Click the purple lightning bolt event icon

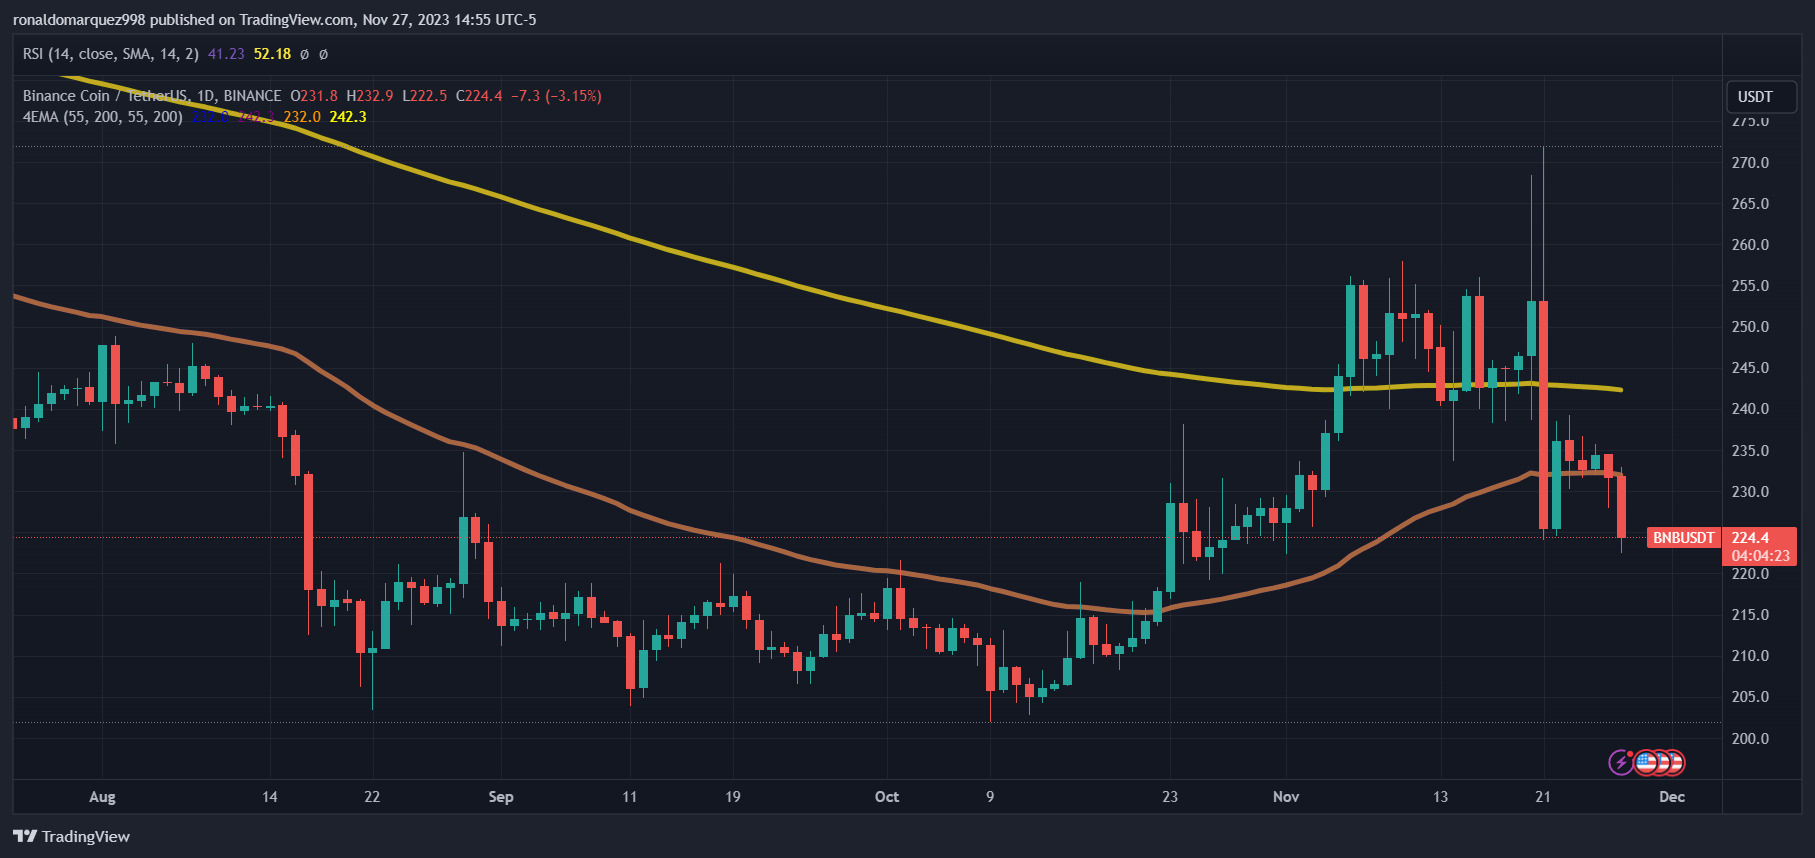(1620, 763)
